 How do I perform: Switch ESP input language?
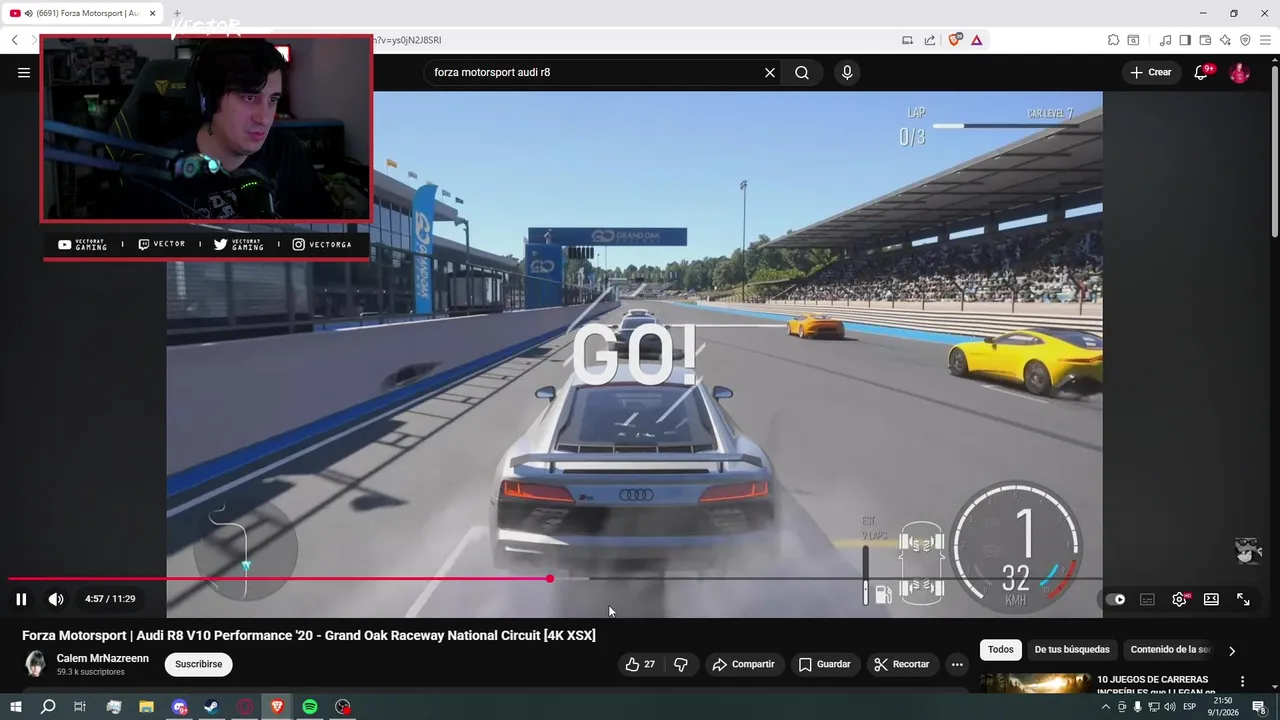coord(1190,707)
